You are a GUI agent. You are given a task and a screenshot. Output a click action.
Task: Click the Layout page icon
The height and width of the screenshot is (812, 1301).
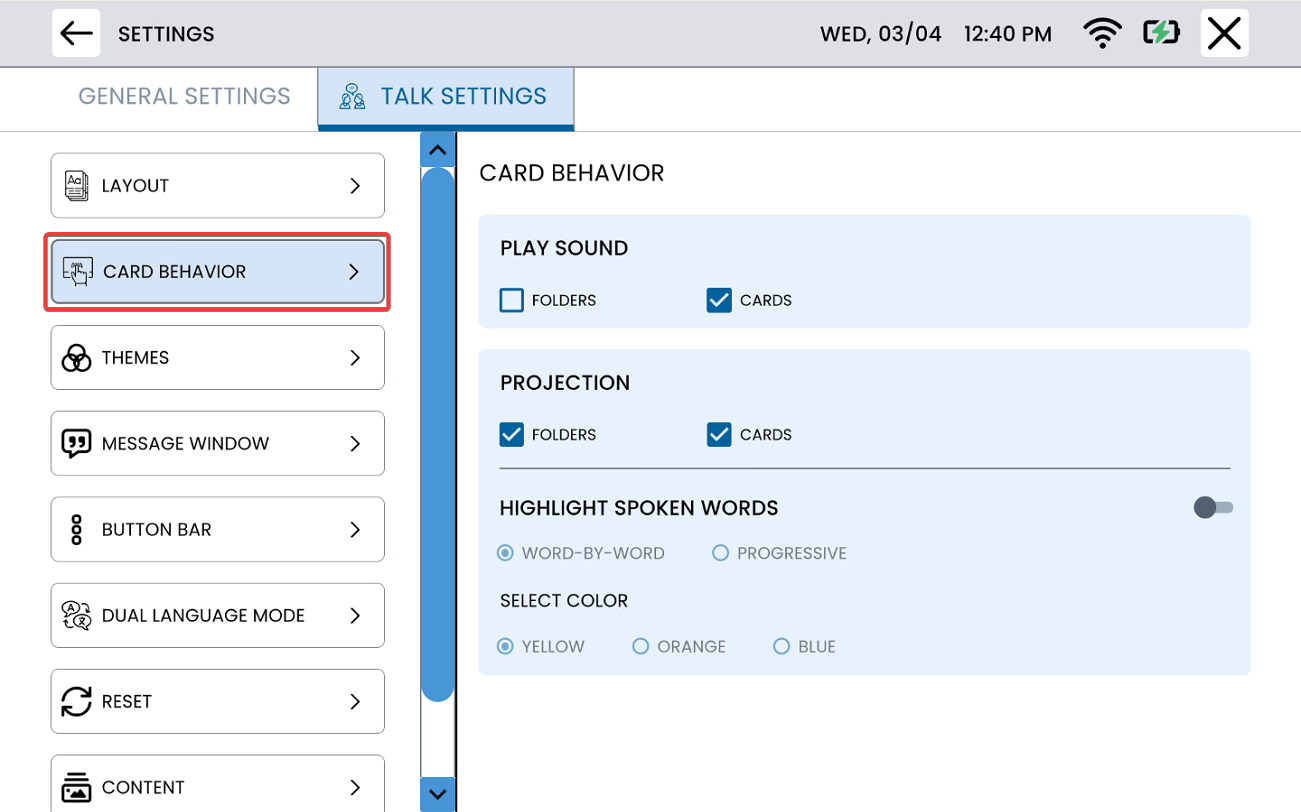coord(76,186)
